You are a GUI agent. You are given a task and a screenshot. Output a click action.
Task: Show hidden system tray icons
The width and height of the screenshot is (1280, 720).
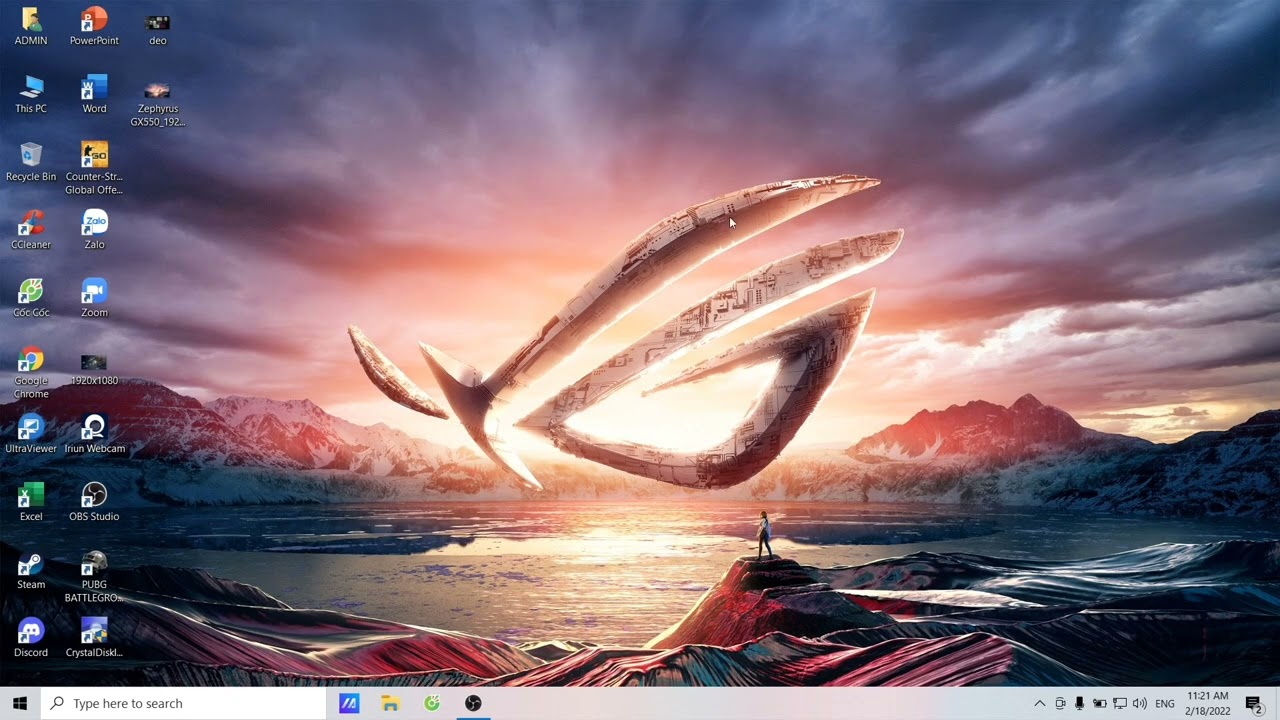(1039, 704)
